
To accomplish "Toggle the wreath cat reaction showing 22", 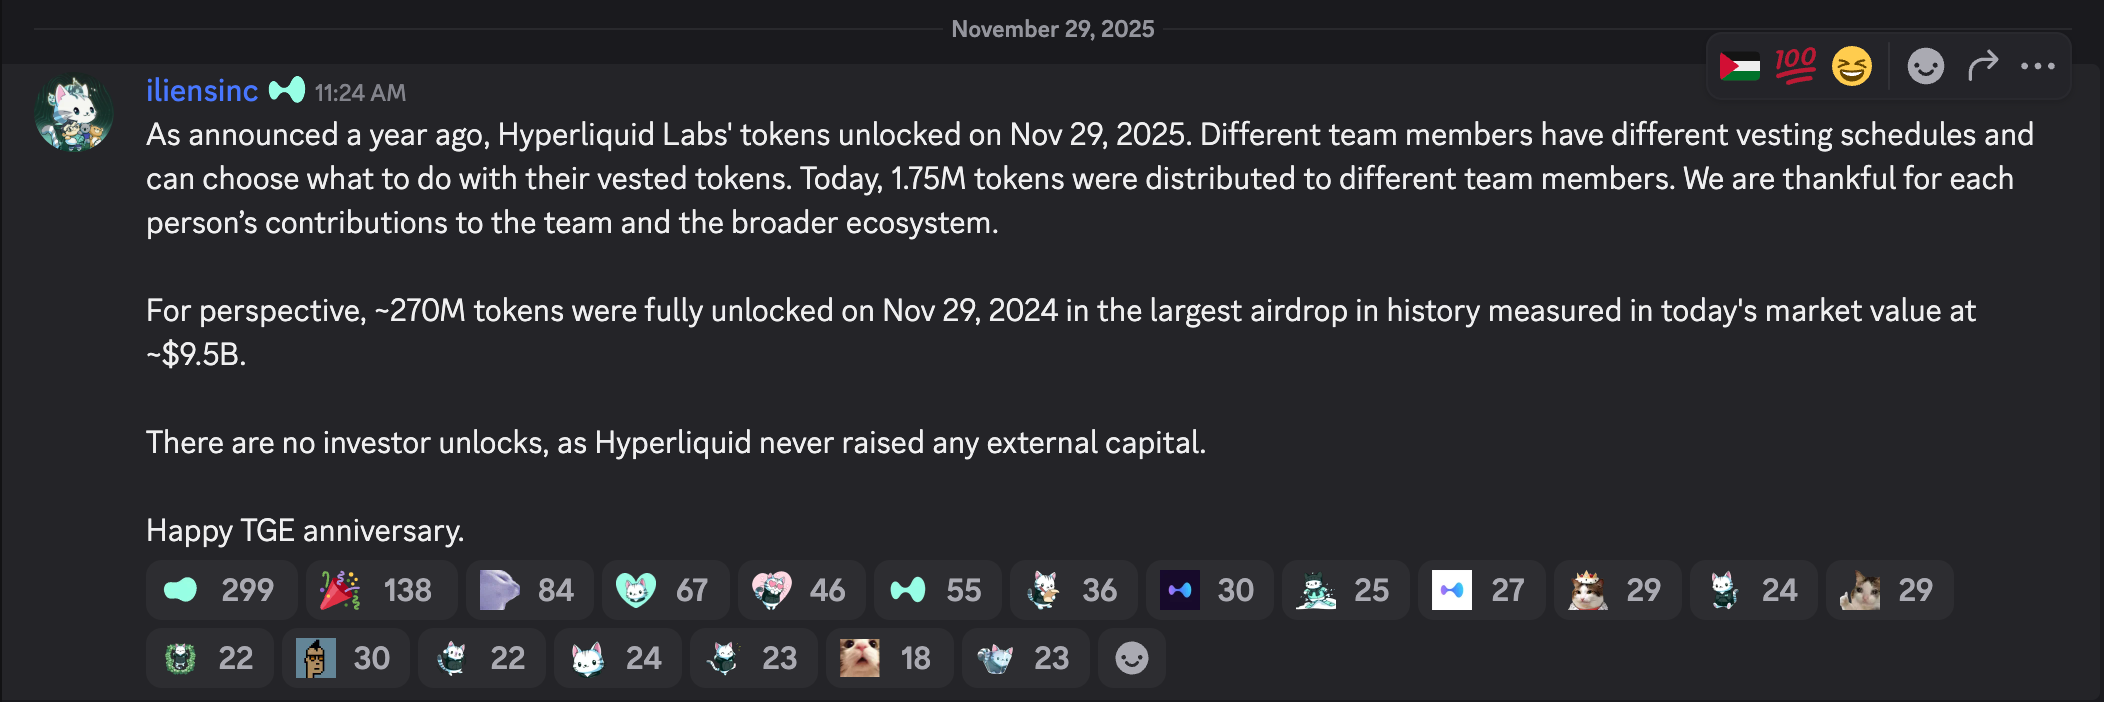I will coord(210,658).
